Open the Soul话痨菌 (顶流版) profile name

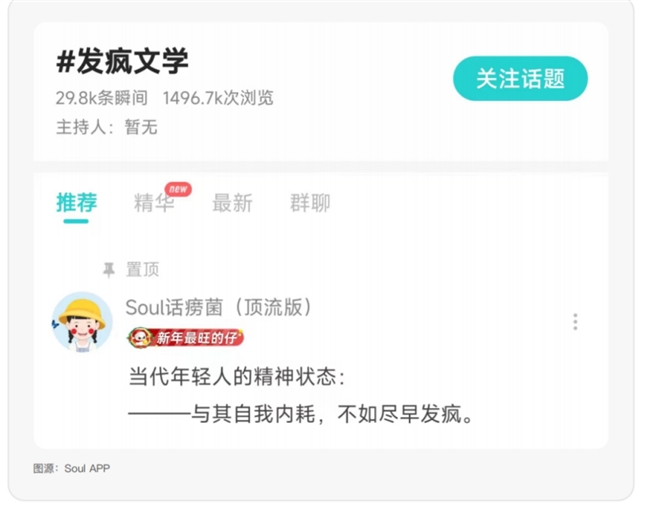219,307
